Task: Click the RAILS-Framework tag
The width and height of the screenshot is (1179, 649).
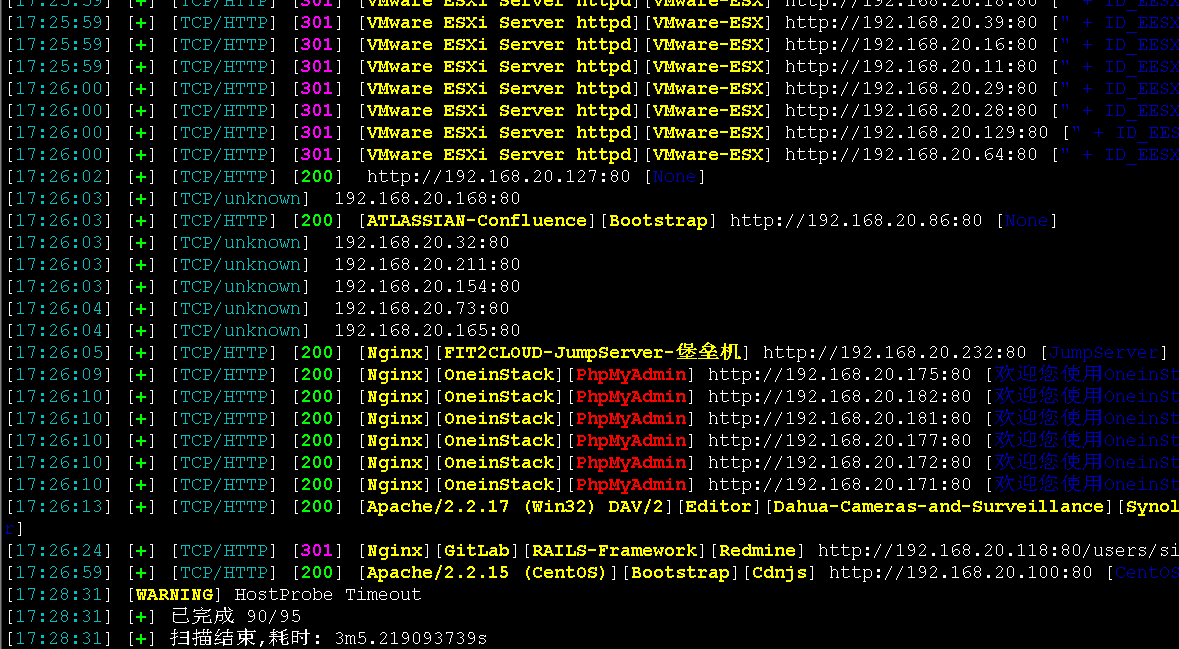Action: tap(614, 550)
